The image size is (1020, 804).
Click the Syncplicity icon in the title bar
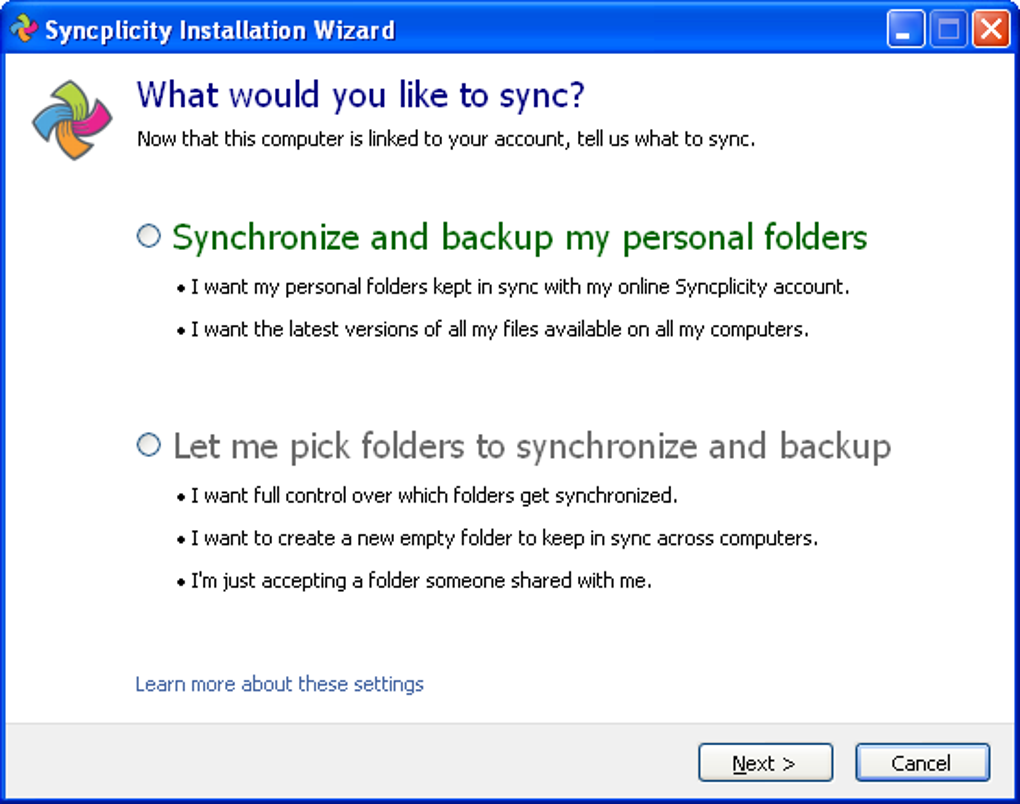pyautogui.click(x=23, y=29)
